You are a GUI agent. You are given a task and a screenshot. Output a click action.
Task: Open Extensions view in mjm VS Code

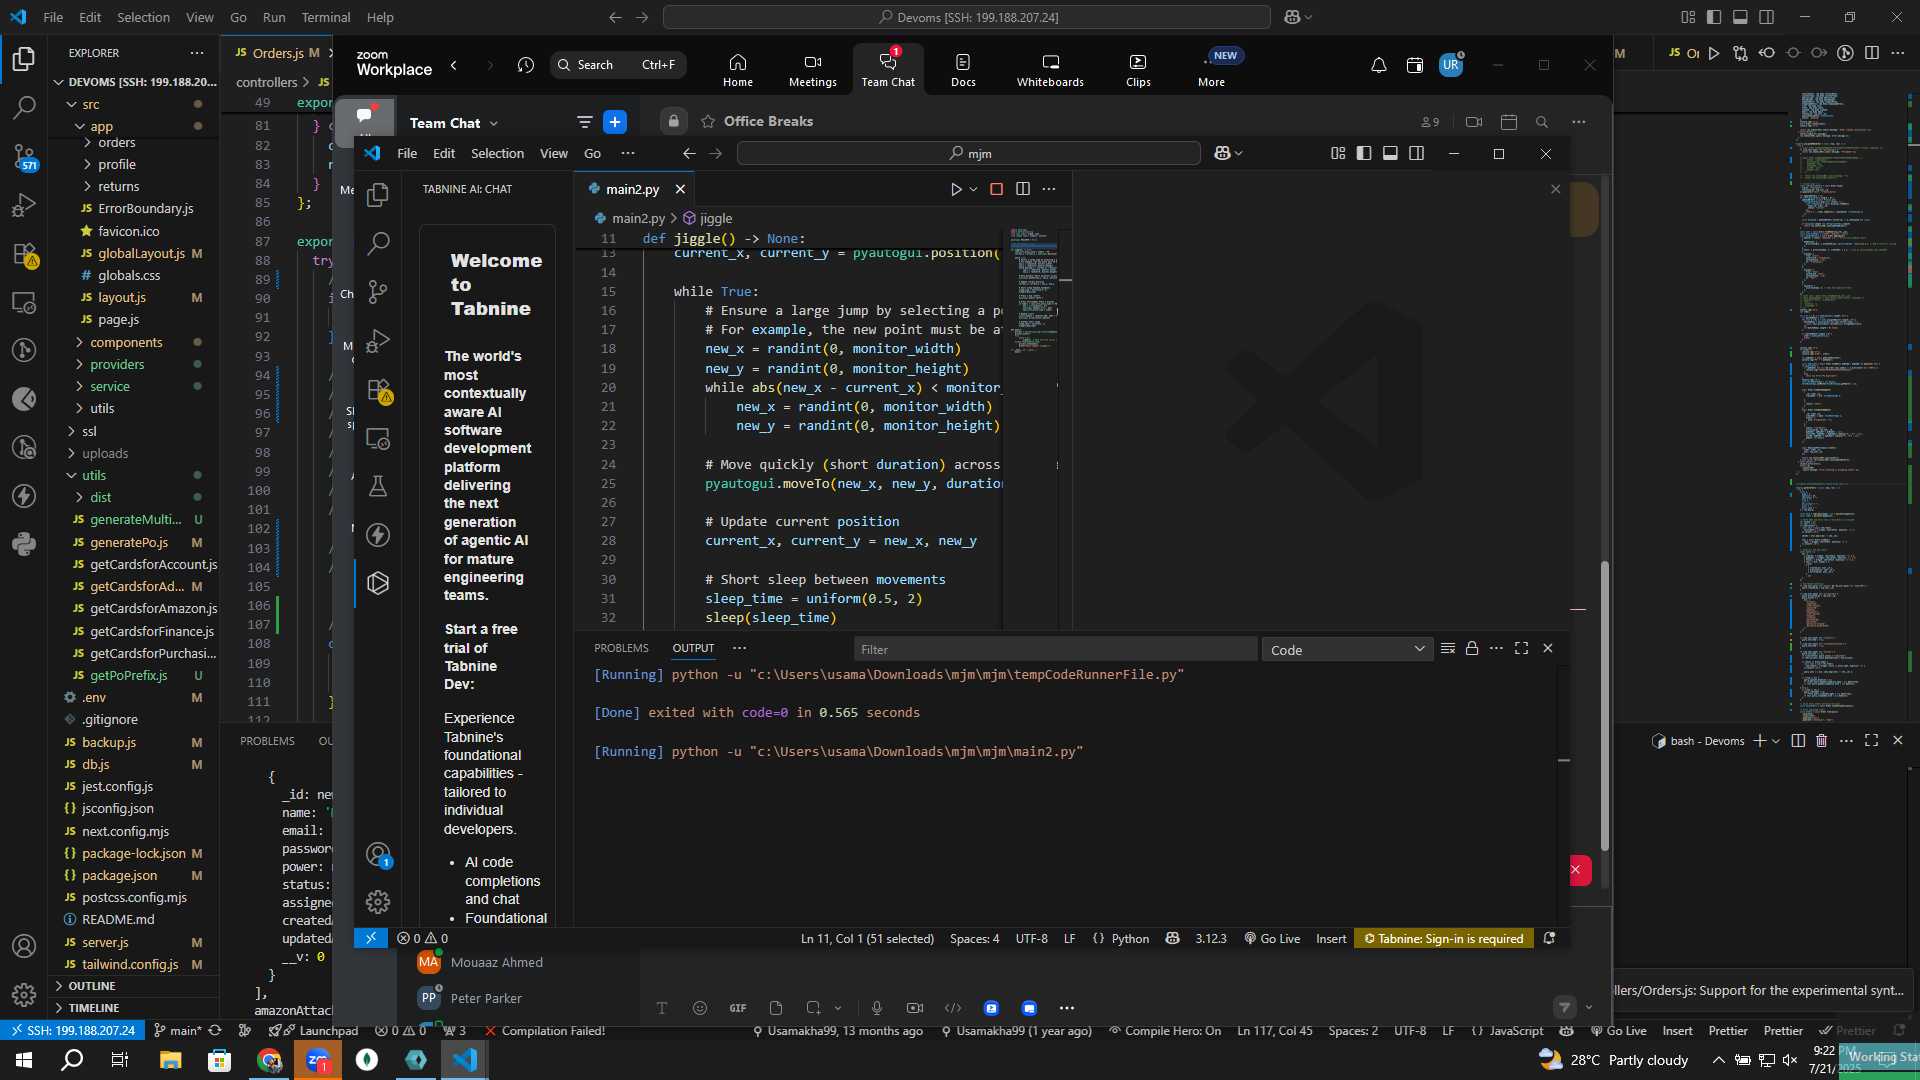click(378, 390)
